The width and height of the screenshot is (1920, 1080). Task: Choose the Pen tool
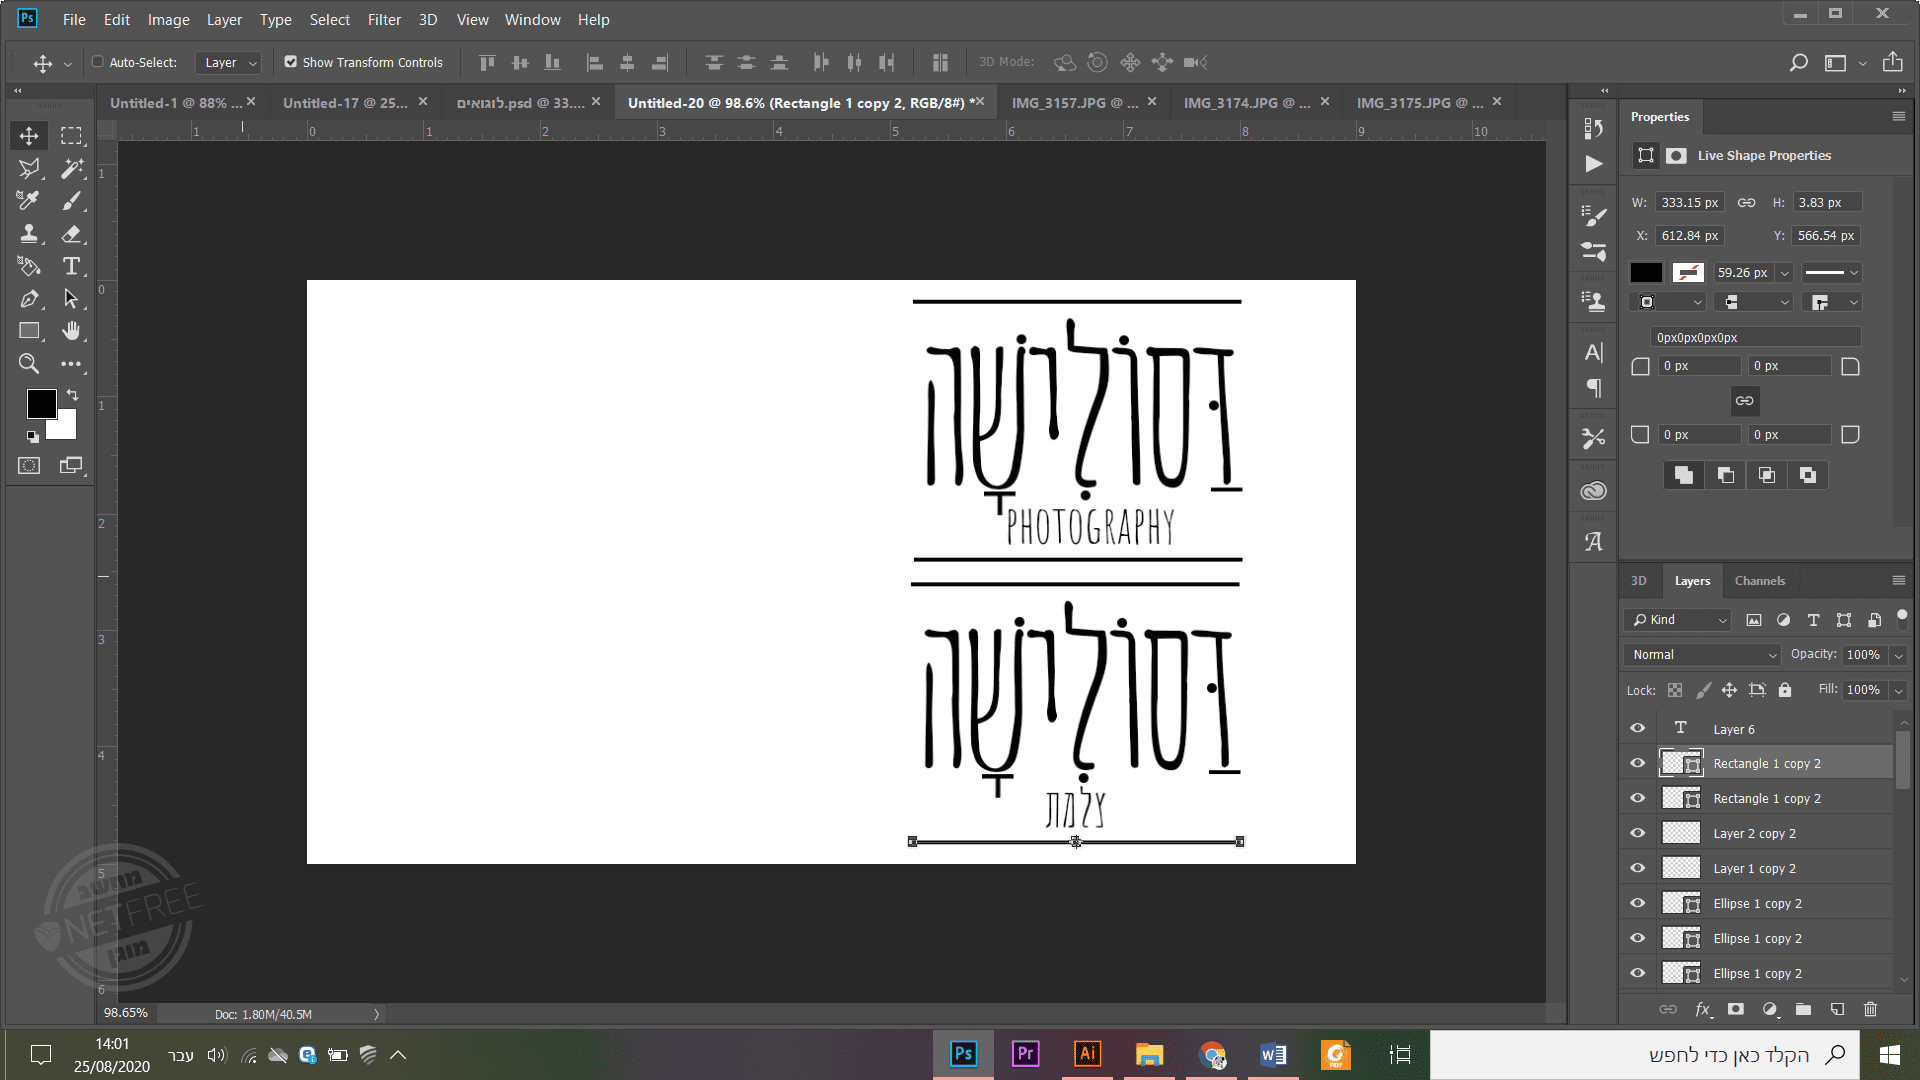(x=29, y=299)
